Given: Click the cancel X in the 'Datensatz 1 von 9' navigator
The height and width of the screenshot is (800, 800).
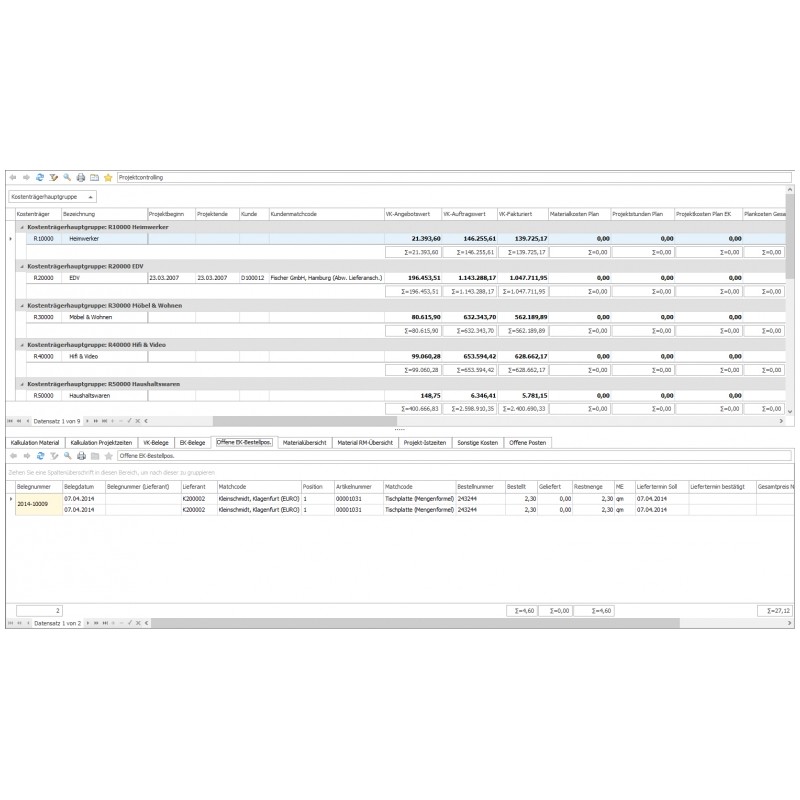Looking at the screenshot, I should pyautogui.click(x=138, y=421).
